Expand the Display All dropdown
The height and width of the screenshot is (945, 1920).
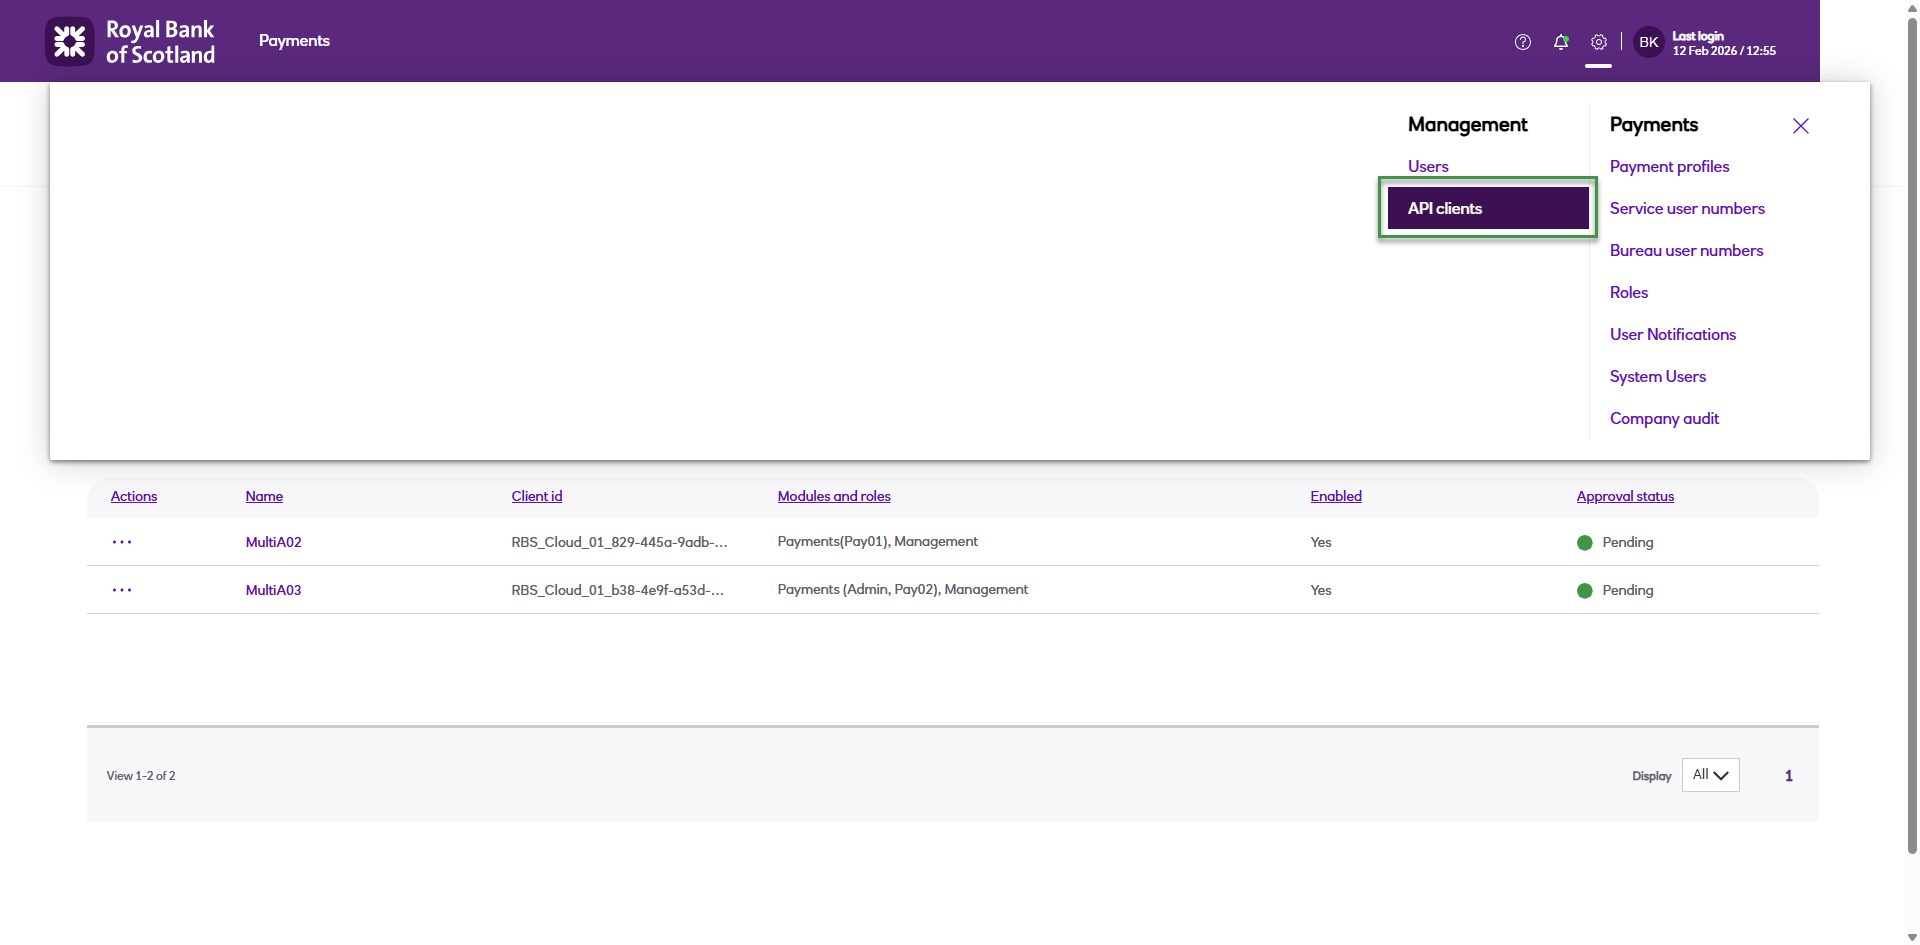coord(1711,775)
